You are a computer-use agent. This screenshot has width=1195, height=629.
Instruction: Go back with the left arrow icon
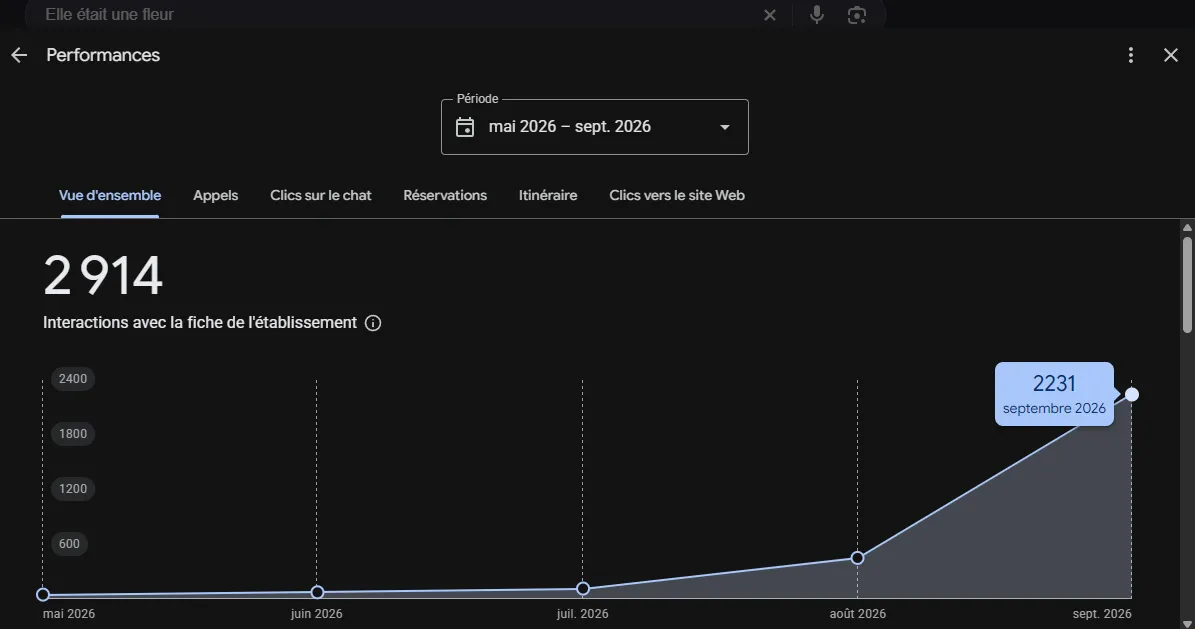(19, 55)
